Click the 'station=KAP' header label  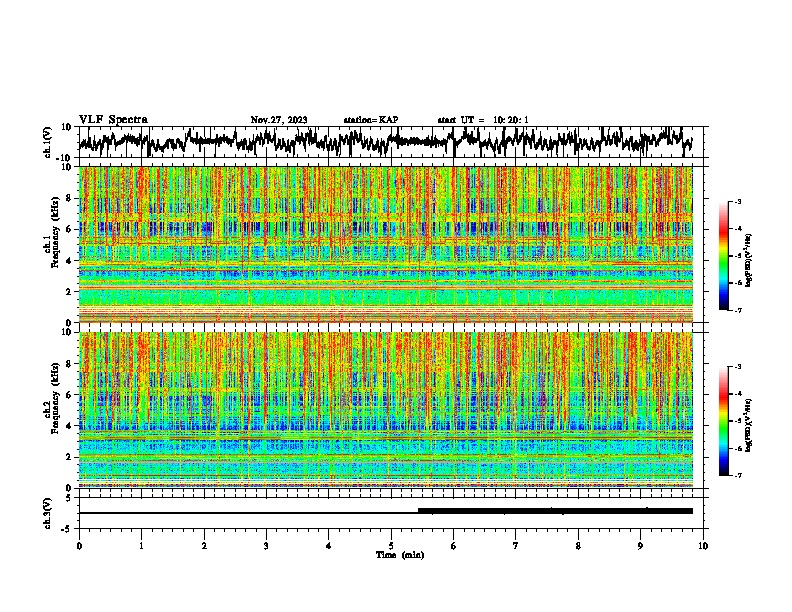(x=371, y=120)
